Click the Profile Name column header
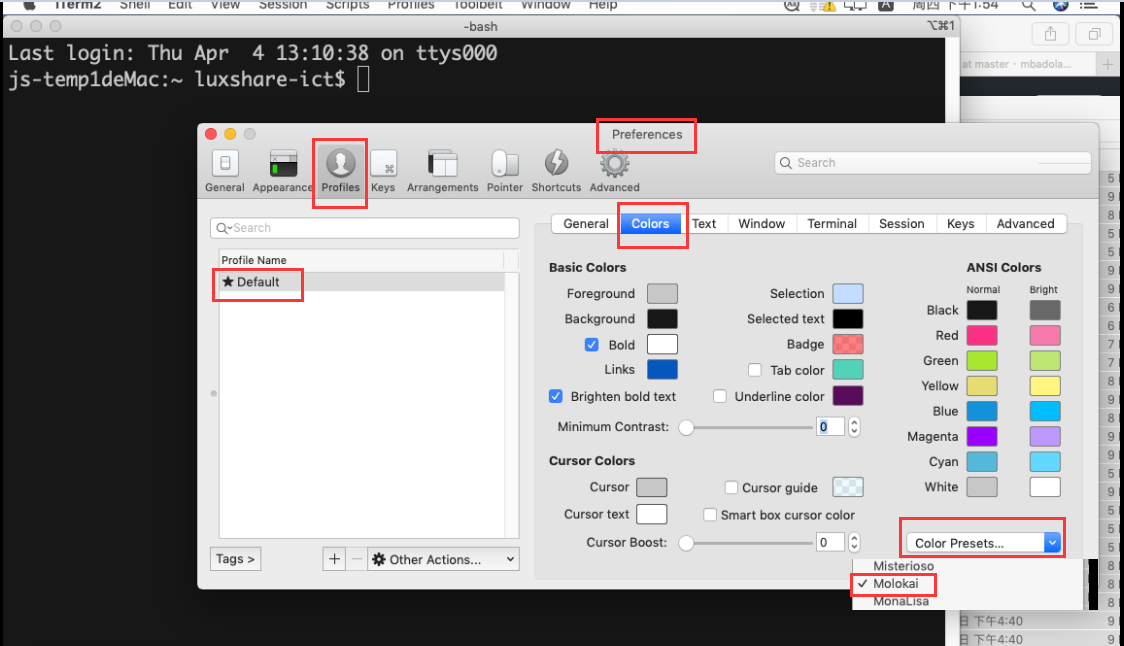Image resolution: width=1124 pixels, height=646 pixels. (x=361, y=260)
